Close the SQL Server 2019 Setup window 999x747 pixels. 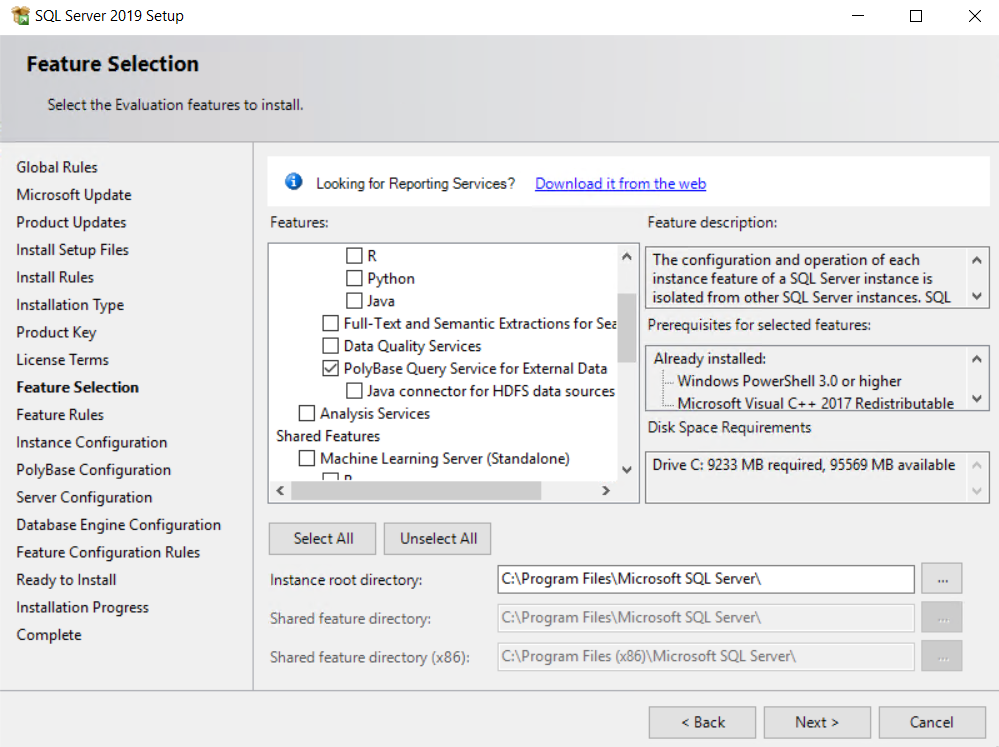coord(974,16)
